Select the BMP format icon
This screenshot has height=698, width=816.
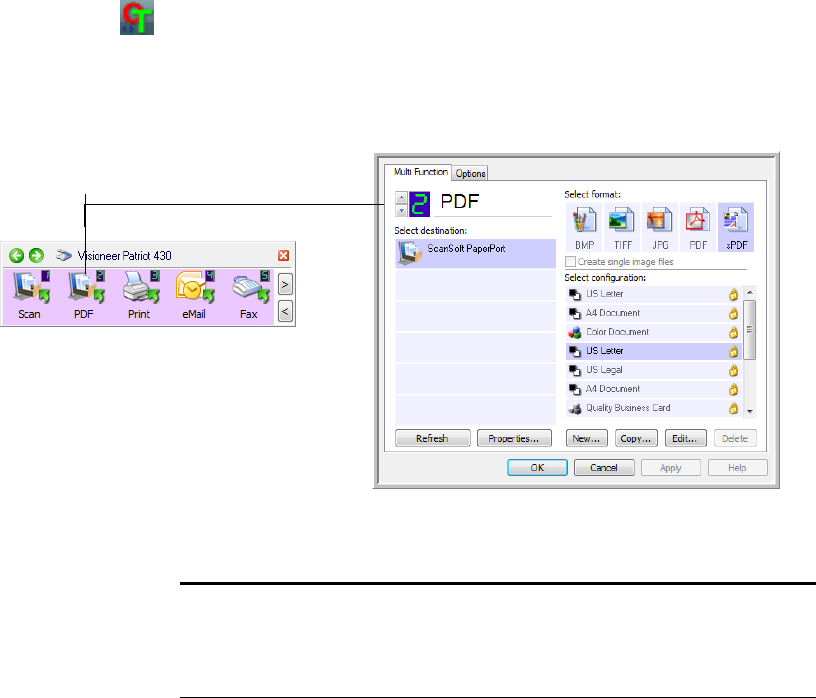584,228
